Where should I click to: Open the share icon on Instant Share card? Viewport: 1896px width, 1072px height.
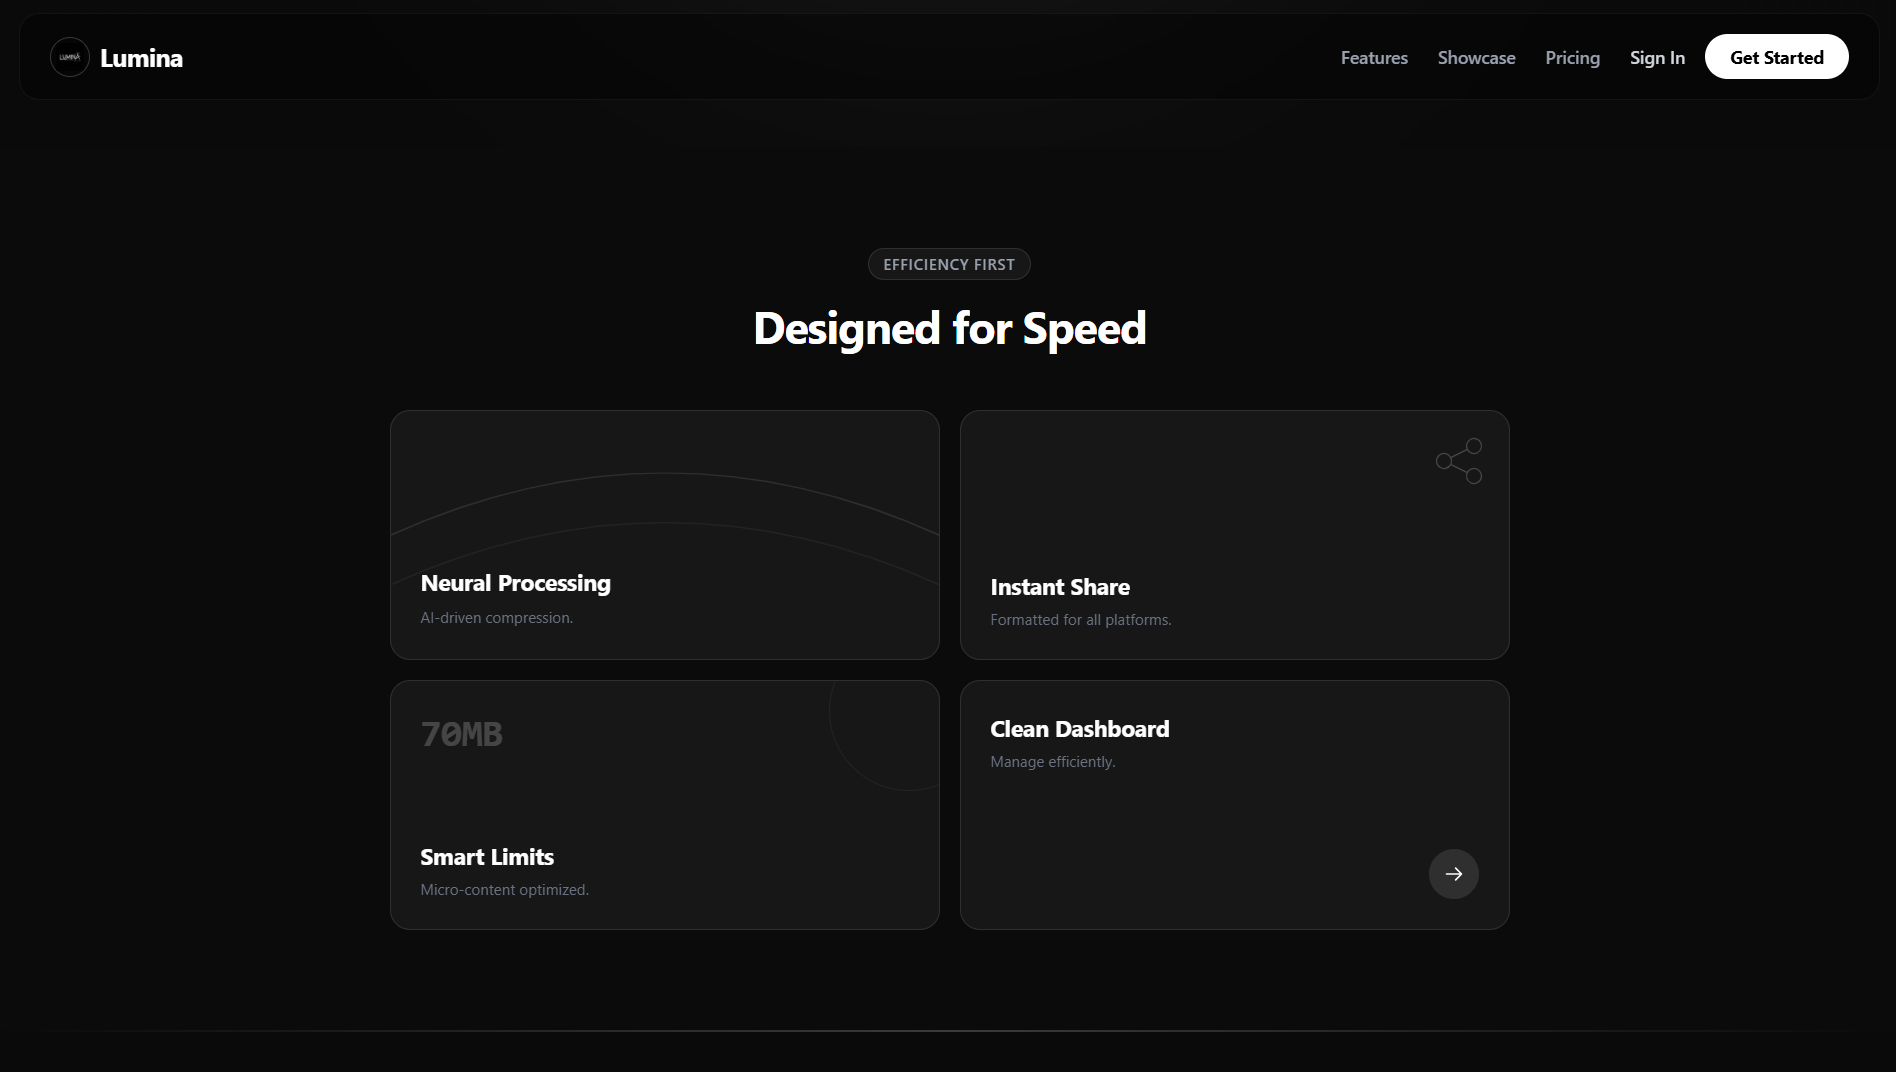1458,460
